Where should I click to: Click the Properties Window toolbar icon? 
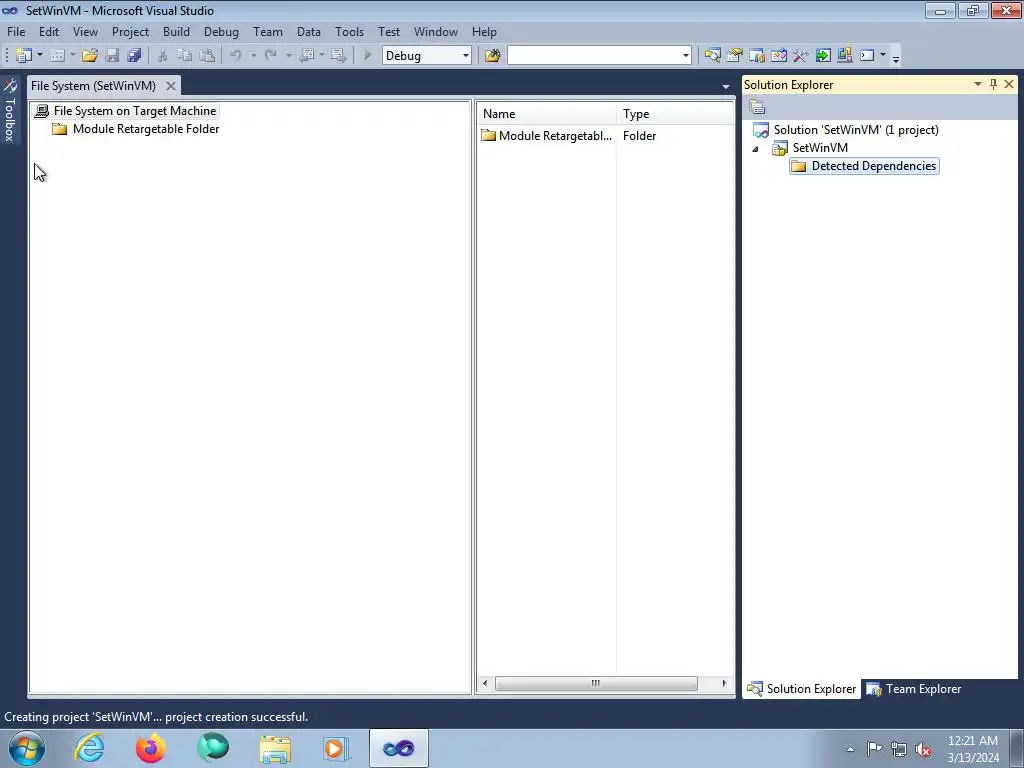click(x=735, y=56)
